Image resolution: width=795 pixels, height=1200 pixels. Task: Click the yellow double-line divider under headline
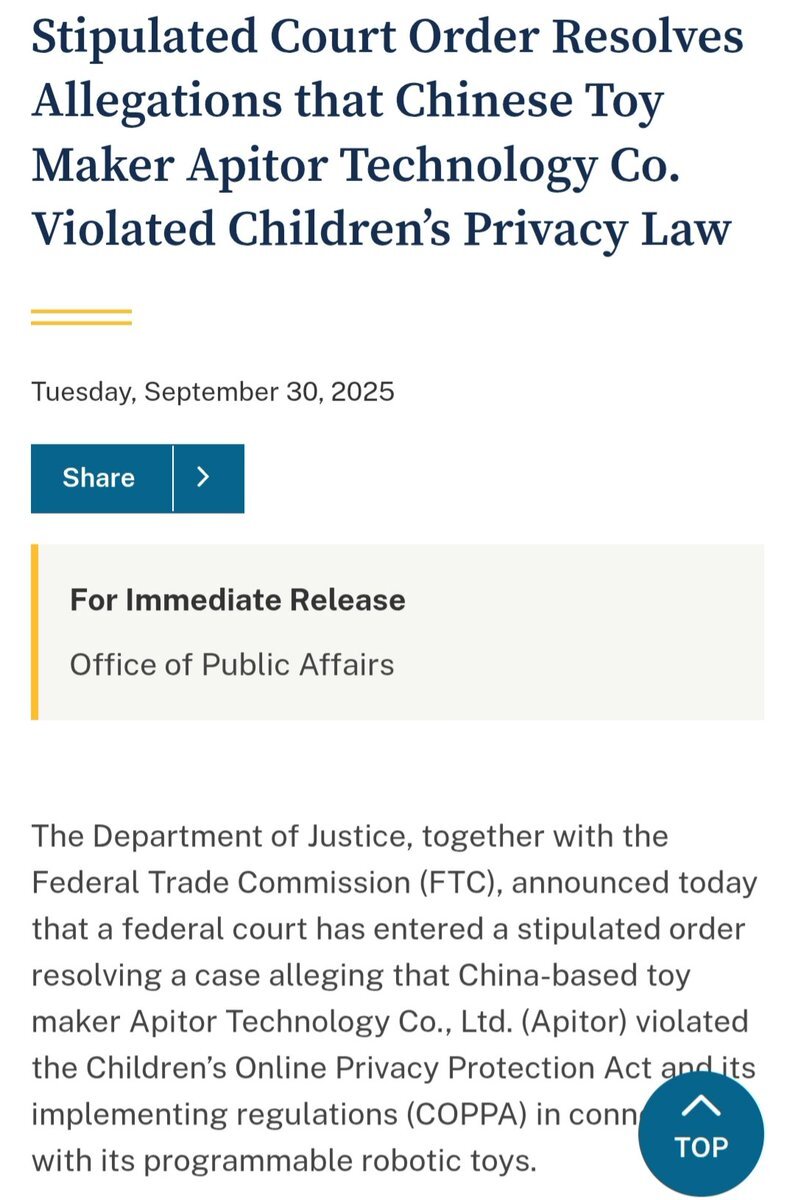coord(81,317)
